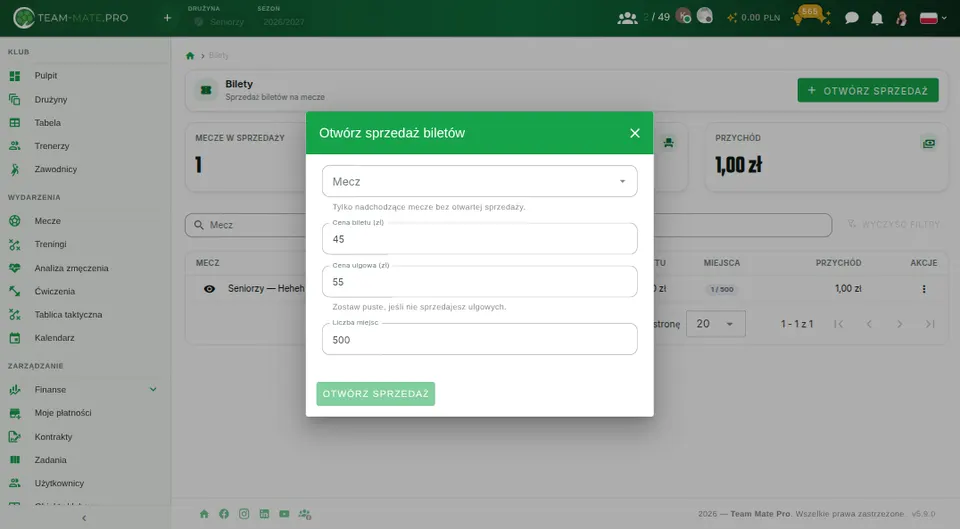
Task: Open Drużyny in the sidebar
Action: (51, 99)
